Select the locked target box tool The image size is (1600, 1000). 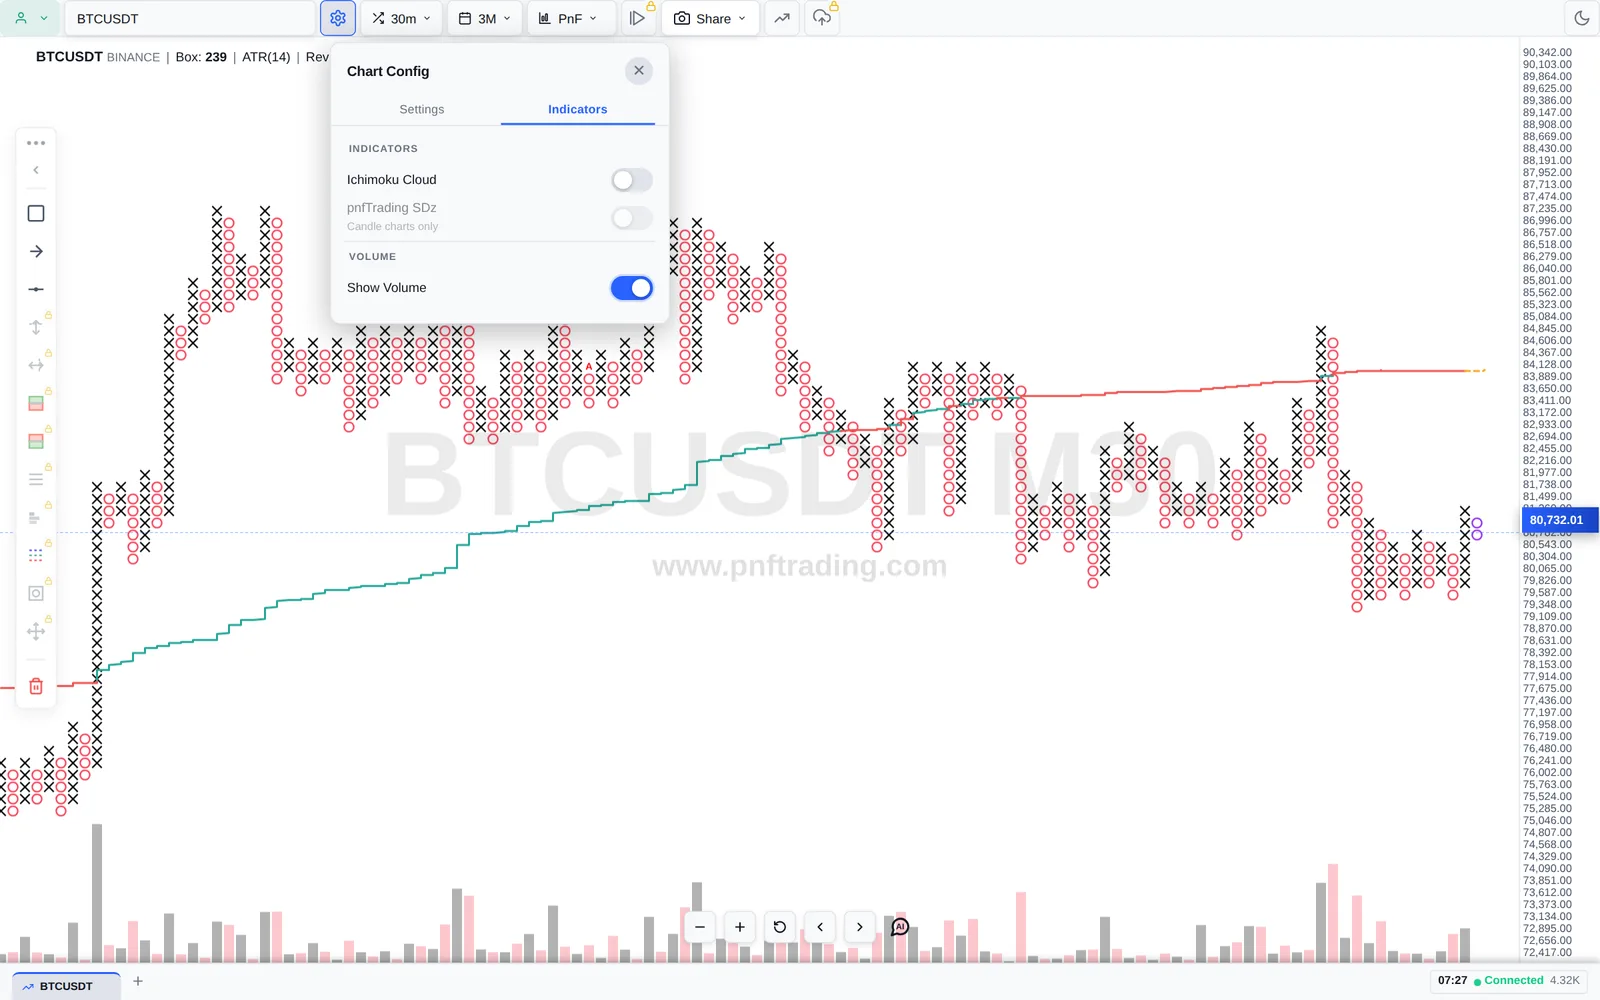tap(36, 593)
